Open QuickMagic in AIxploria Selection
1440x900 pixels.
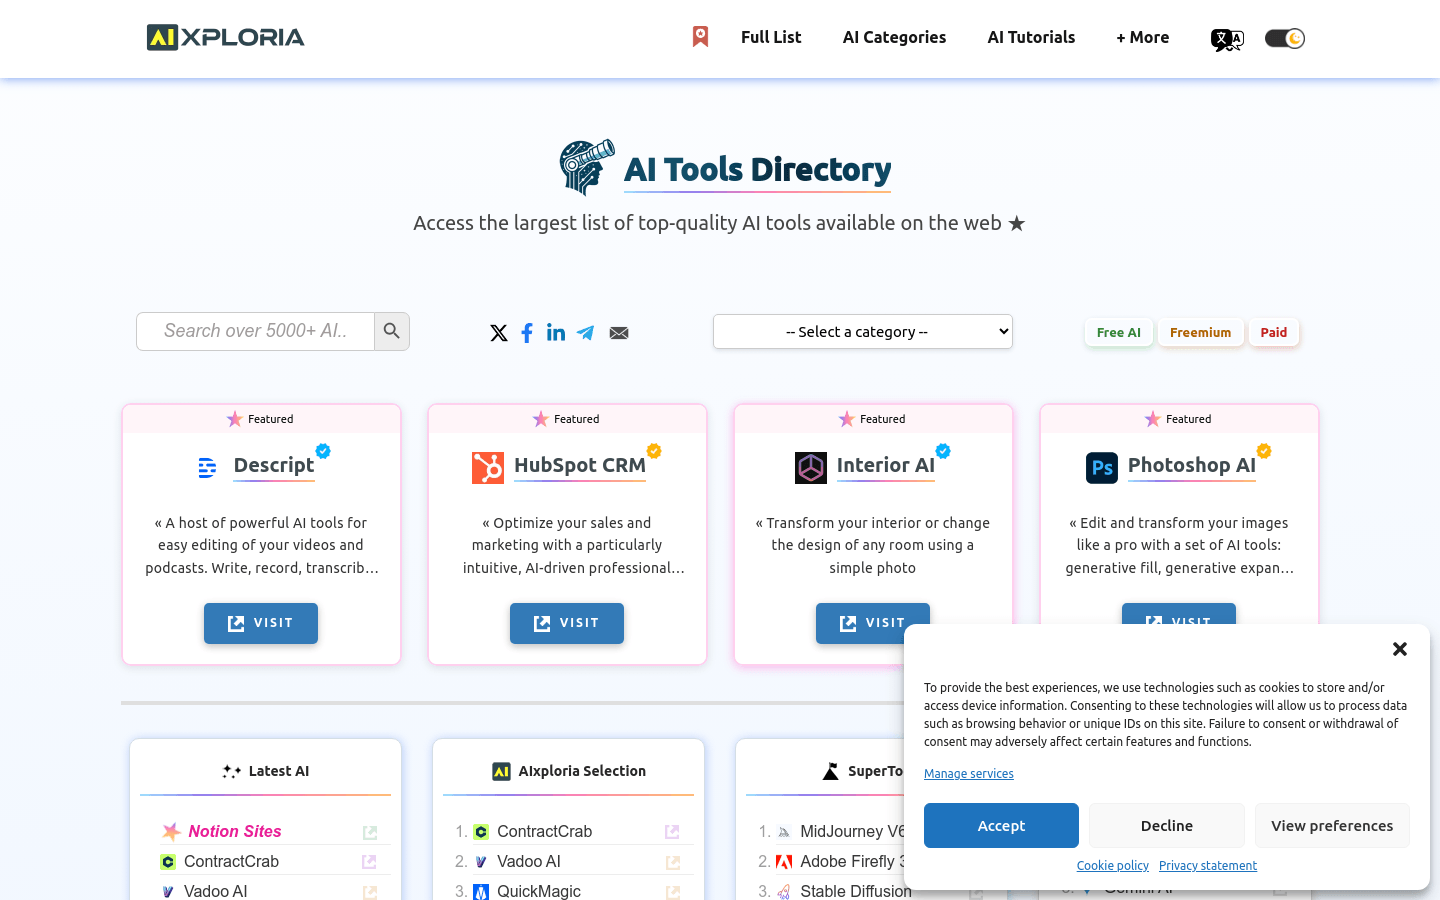point(538,891)
